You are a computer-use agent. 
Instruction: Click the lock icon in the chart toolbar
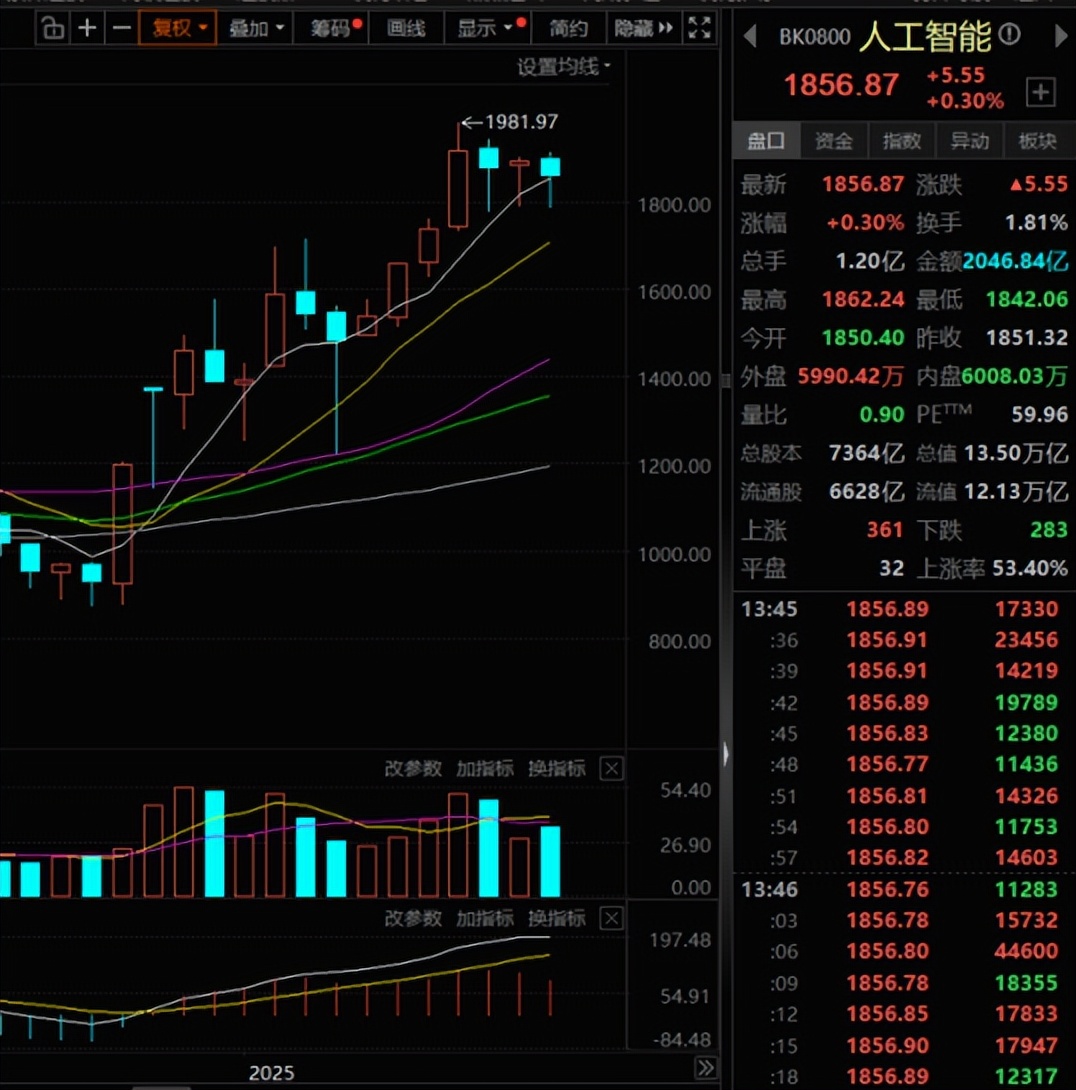[54, 28]
